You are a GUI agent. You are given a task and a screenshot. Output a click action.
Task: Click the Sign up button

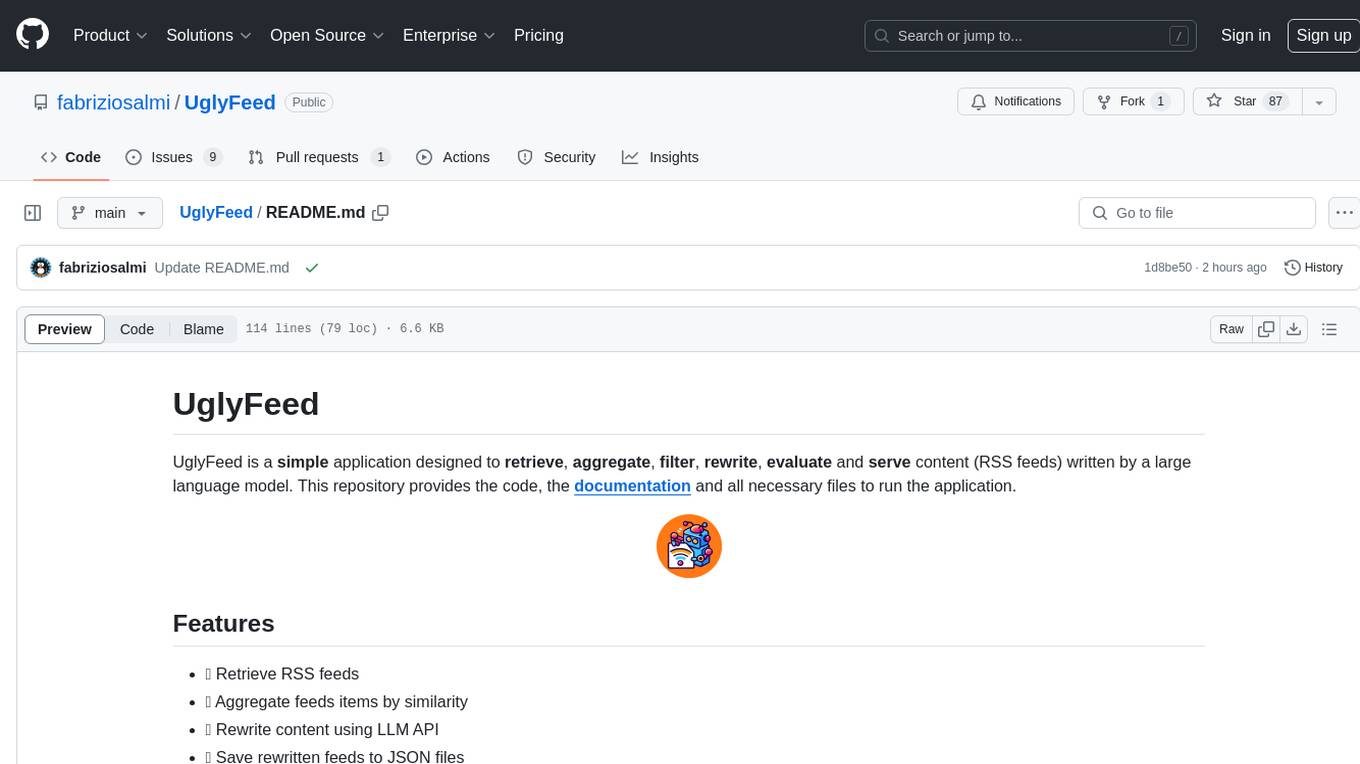[x=1323, y=35]
